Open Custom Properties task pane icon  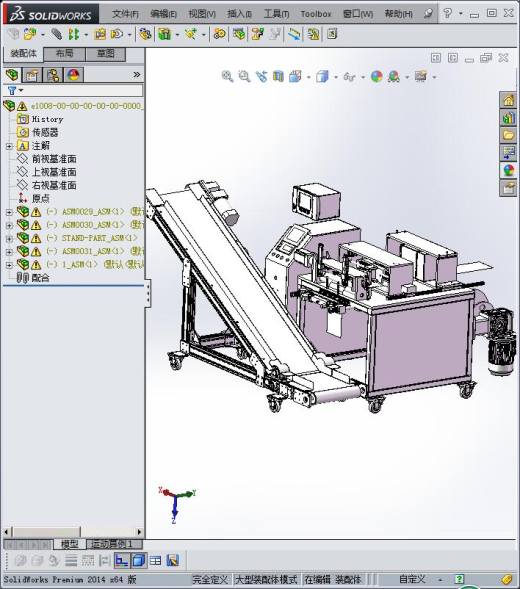click(508, 188)
